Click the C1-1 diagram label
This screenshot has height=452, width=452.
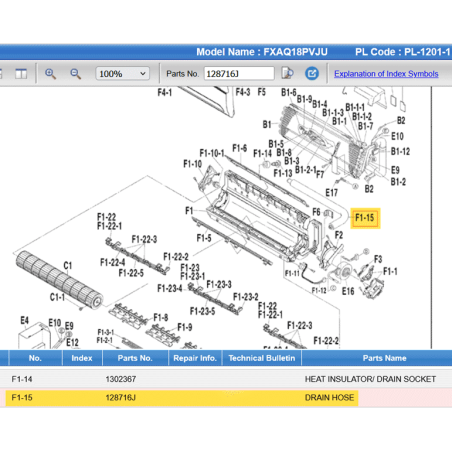57,297
